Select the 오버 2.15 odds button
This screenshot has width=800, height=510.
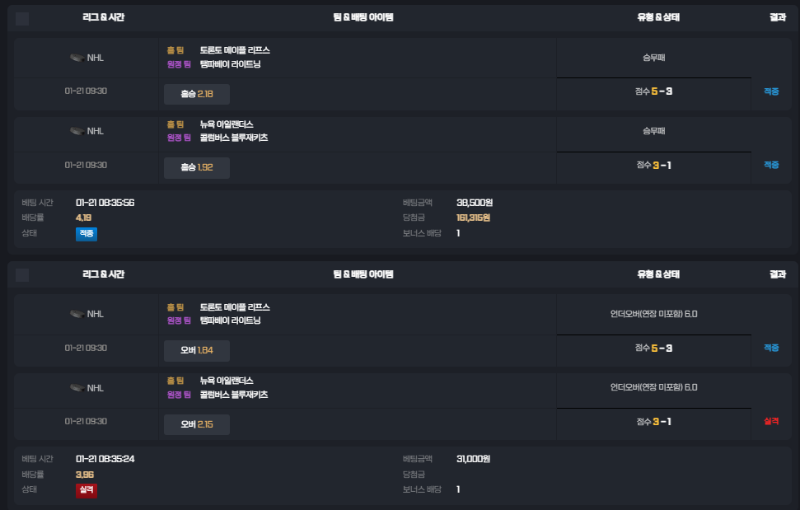click(197, 424)
